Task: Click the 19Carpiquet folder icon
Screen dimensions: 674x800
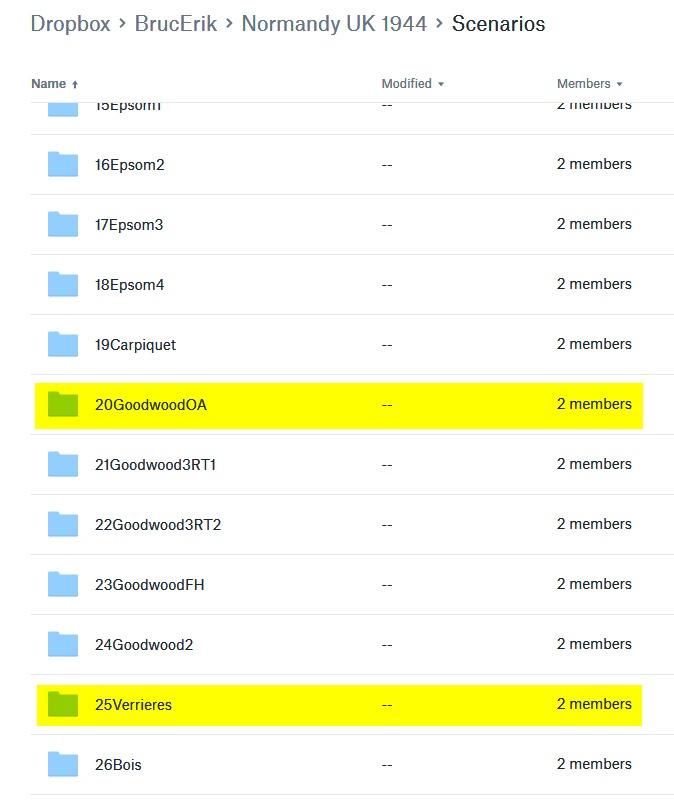Action: click(62, 345)
